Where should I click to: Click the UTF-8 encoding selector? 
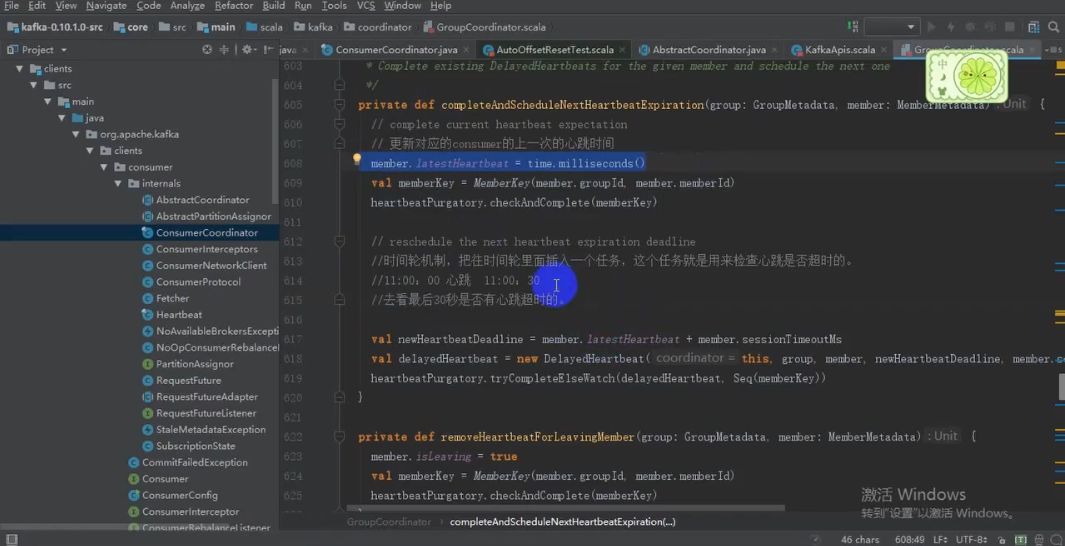[x=973, y=539]
